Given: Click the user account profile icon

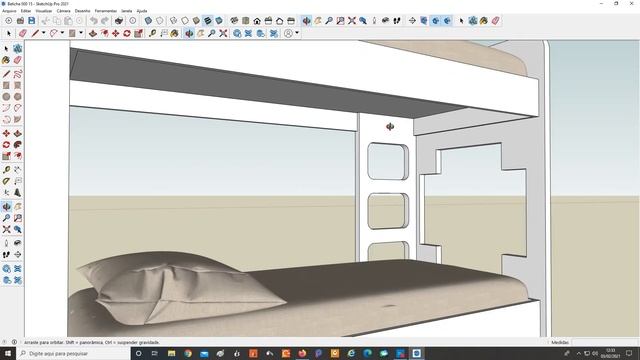Looking at the screenshot, I should (288, 33).
